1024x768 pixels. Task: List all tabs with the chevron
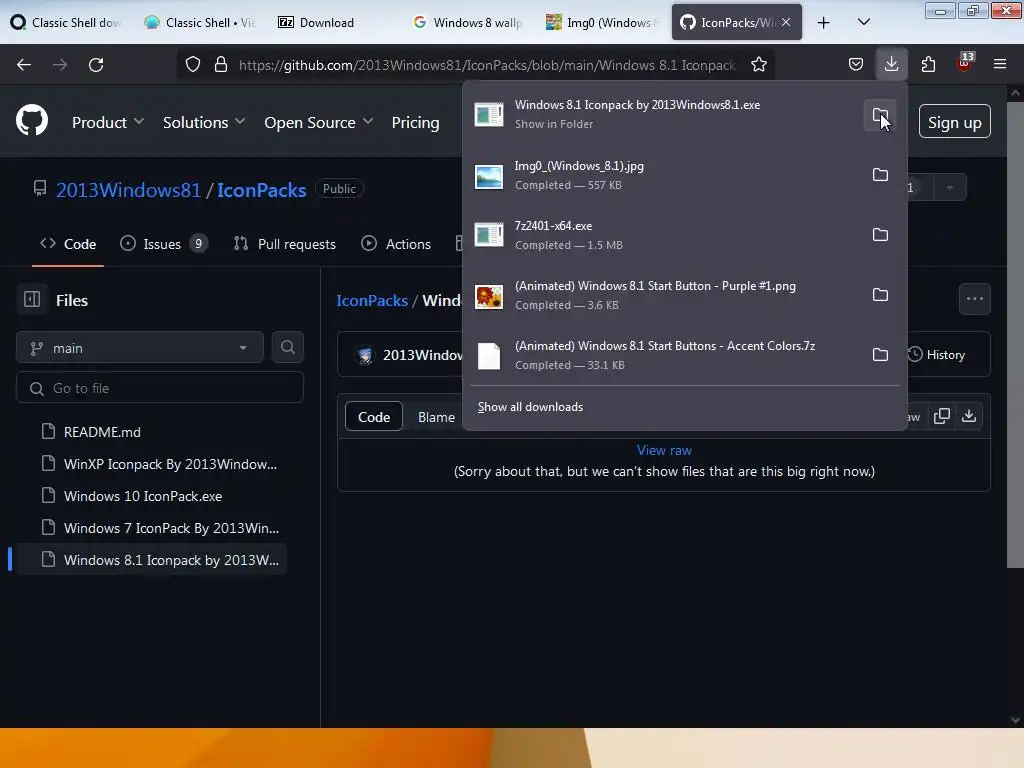[863, 22]
